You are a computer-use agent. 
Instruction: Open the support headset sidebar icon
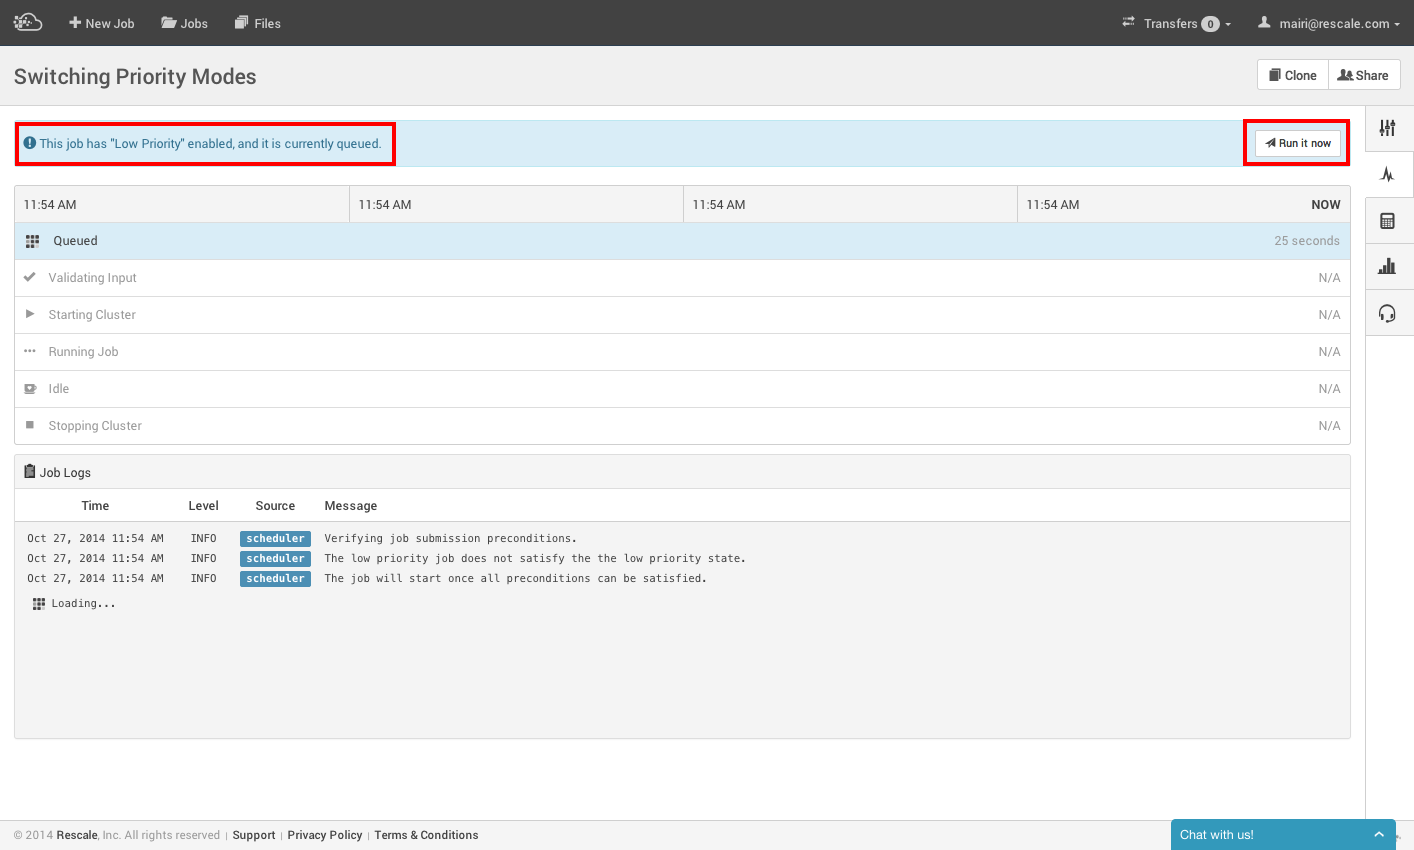coord(1387,313)
